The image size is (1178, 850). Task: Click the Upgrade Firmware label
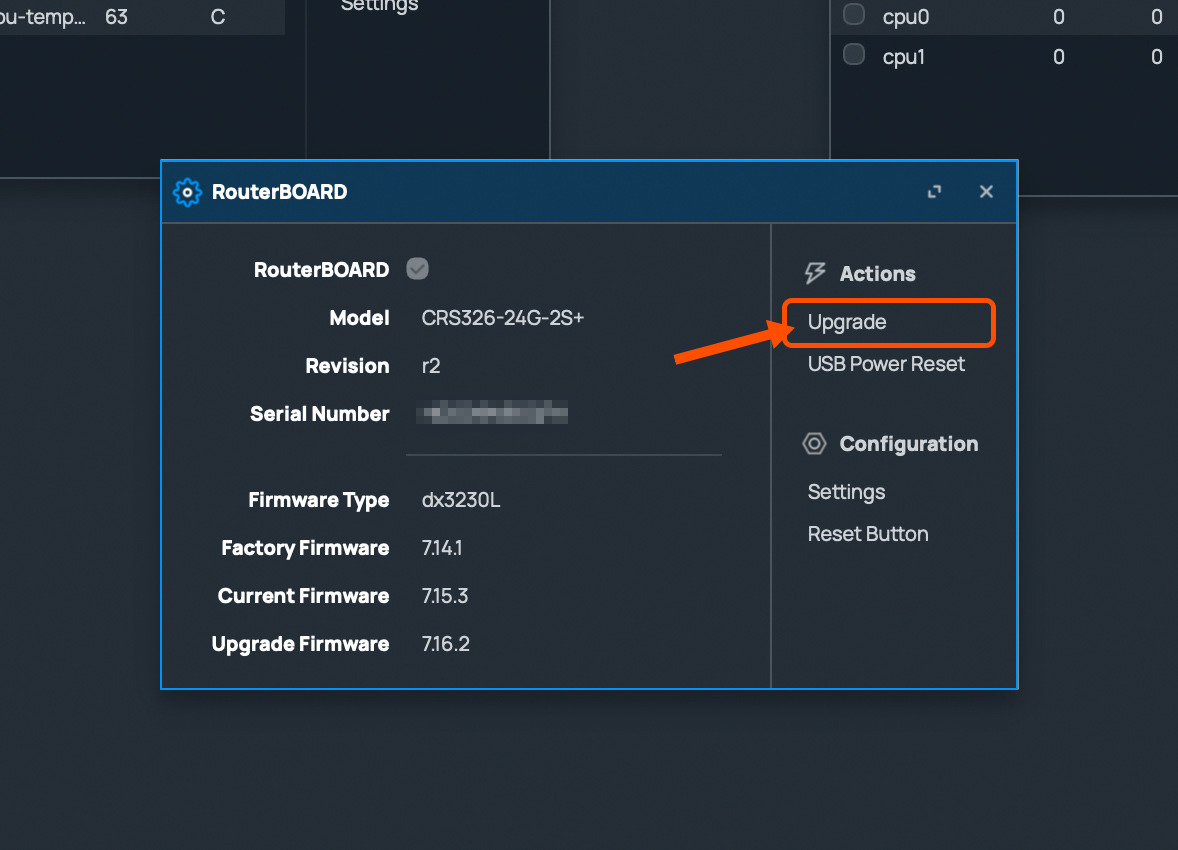pos(300,645)
